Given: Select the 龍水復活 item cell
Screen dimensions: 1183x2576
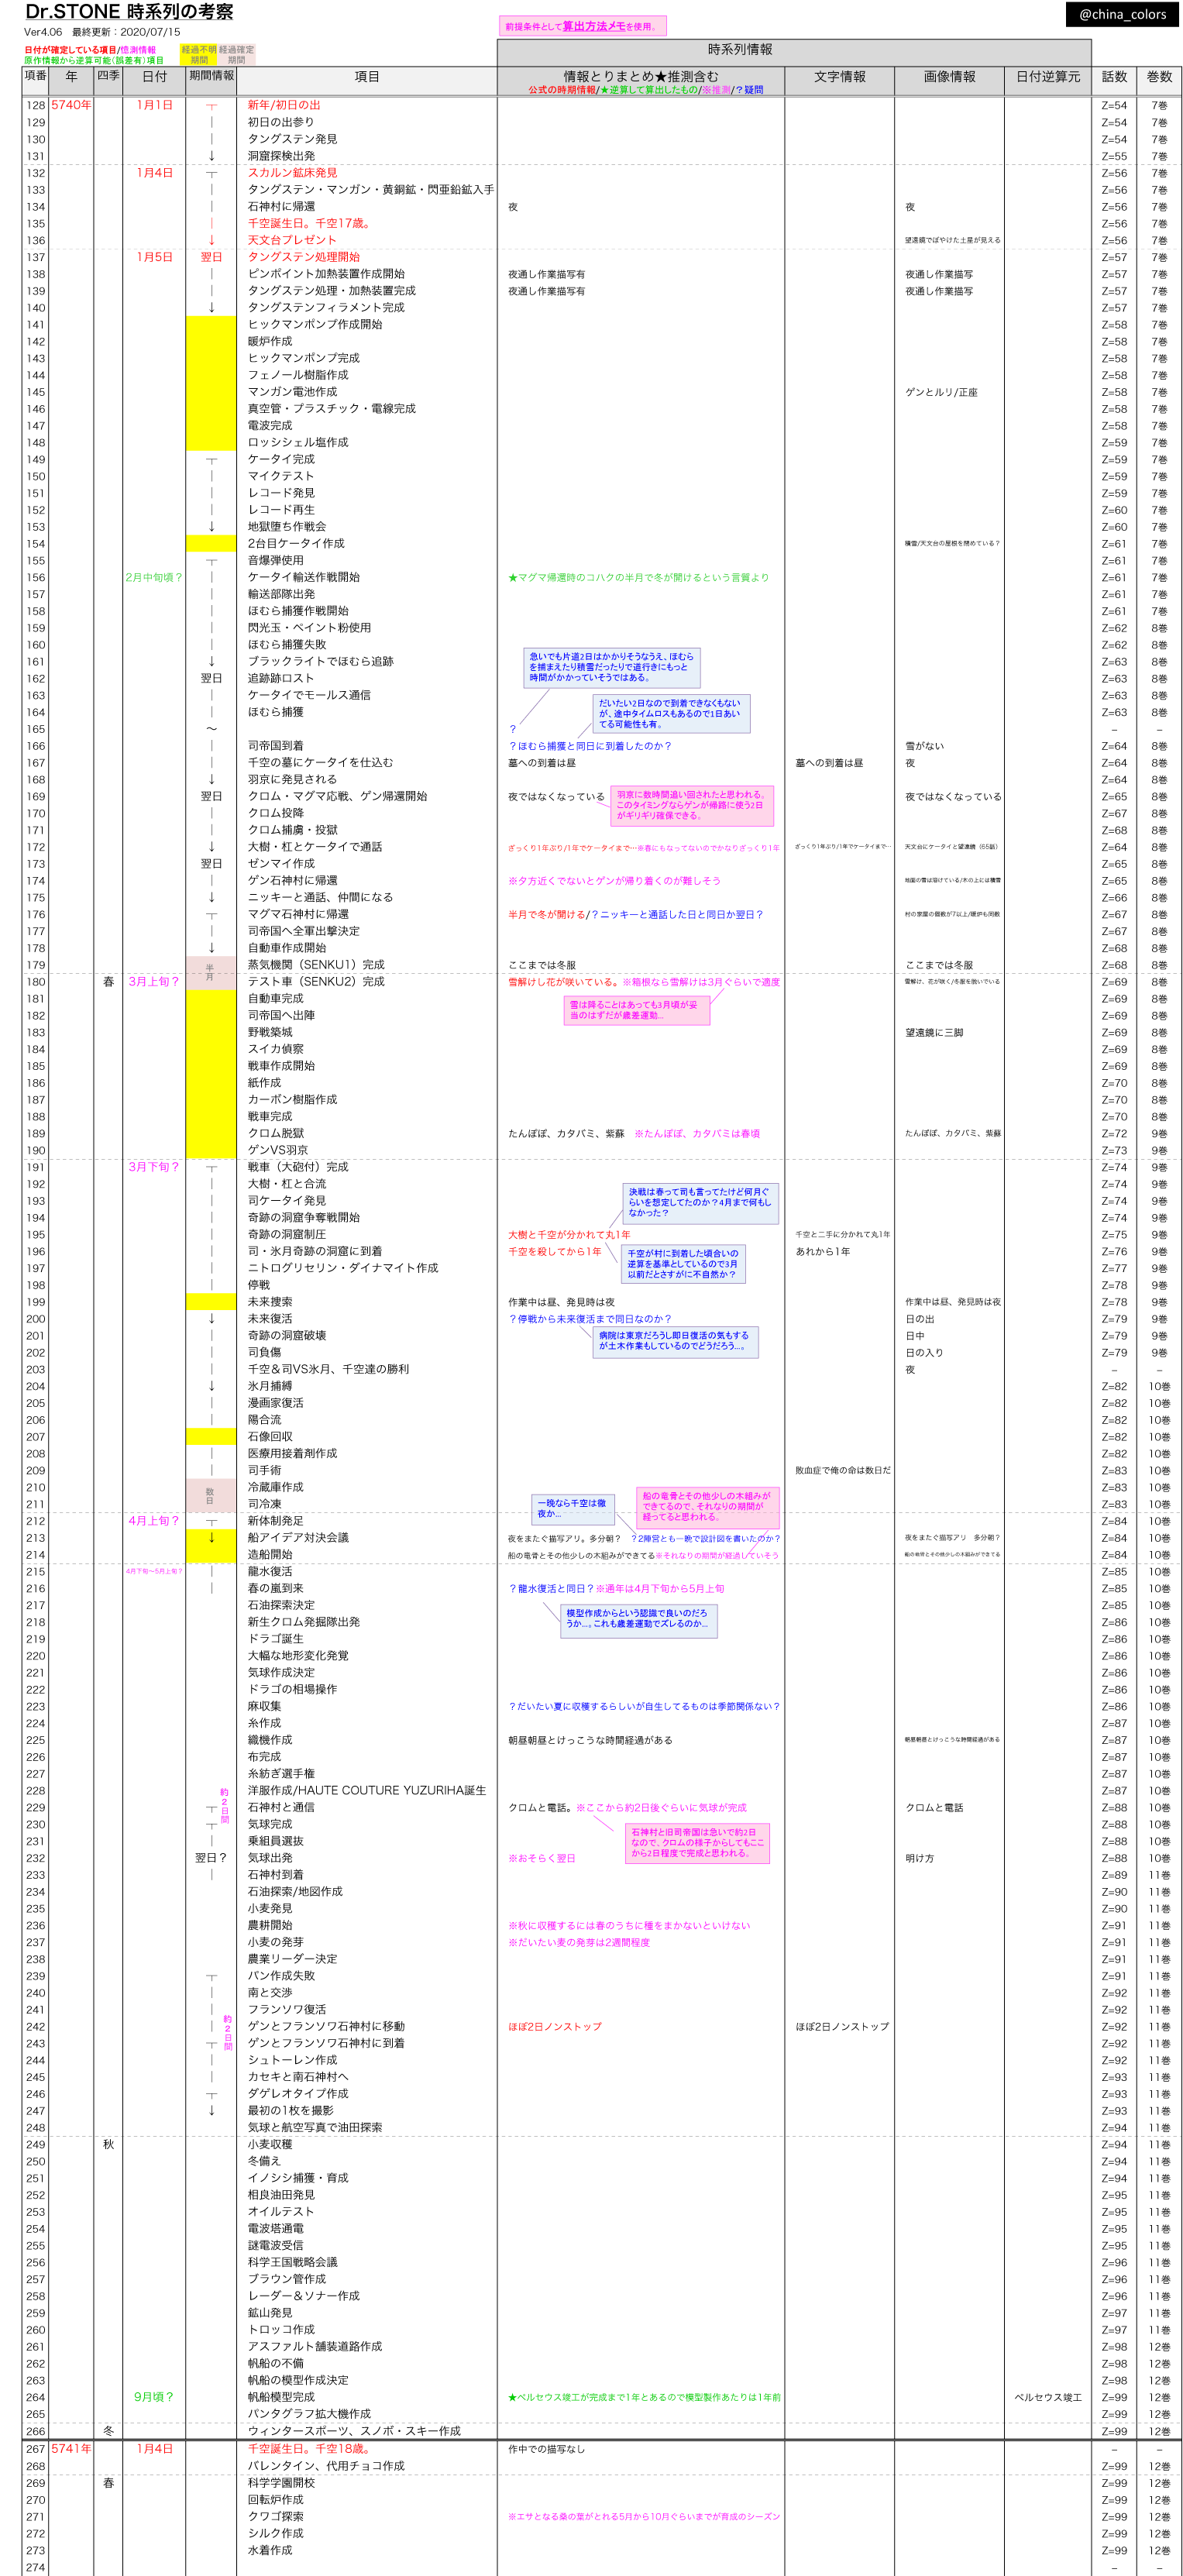Looking at the screenshot, I should (x=270, y=1571).
